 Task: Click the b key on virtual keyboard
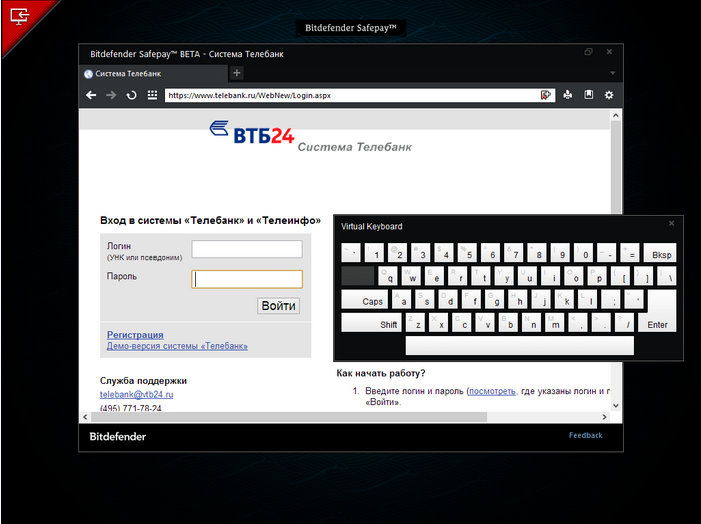pos(508,322)
